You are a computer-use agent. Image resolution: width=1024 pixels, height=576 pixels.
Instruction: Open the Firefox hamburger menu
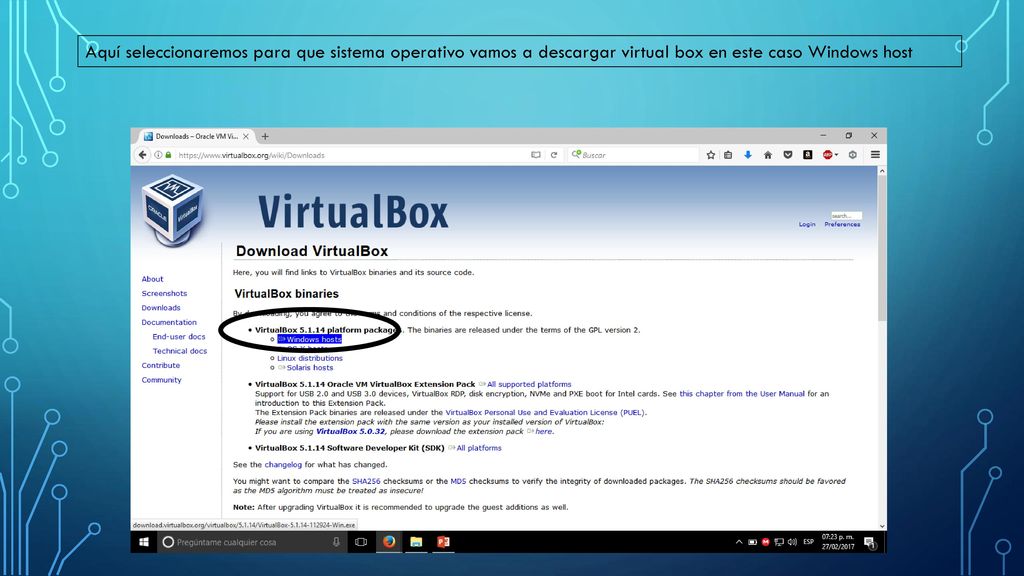click(875, 155)
